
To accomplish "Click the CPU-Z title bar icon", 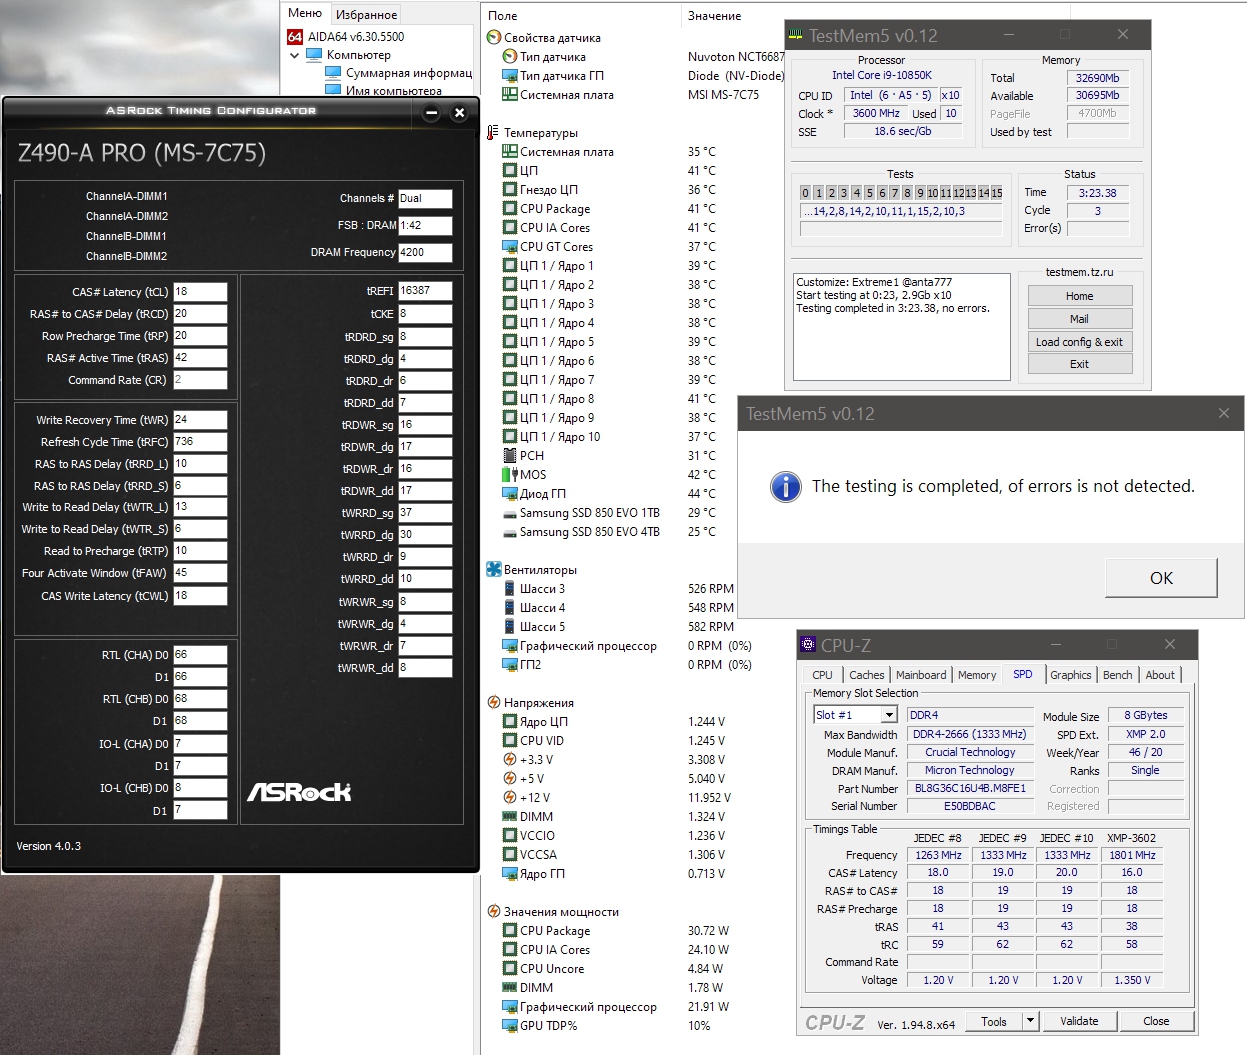I will [x=808, y=645].
